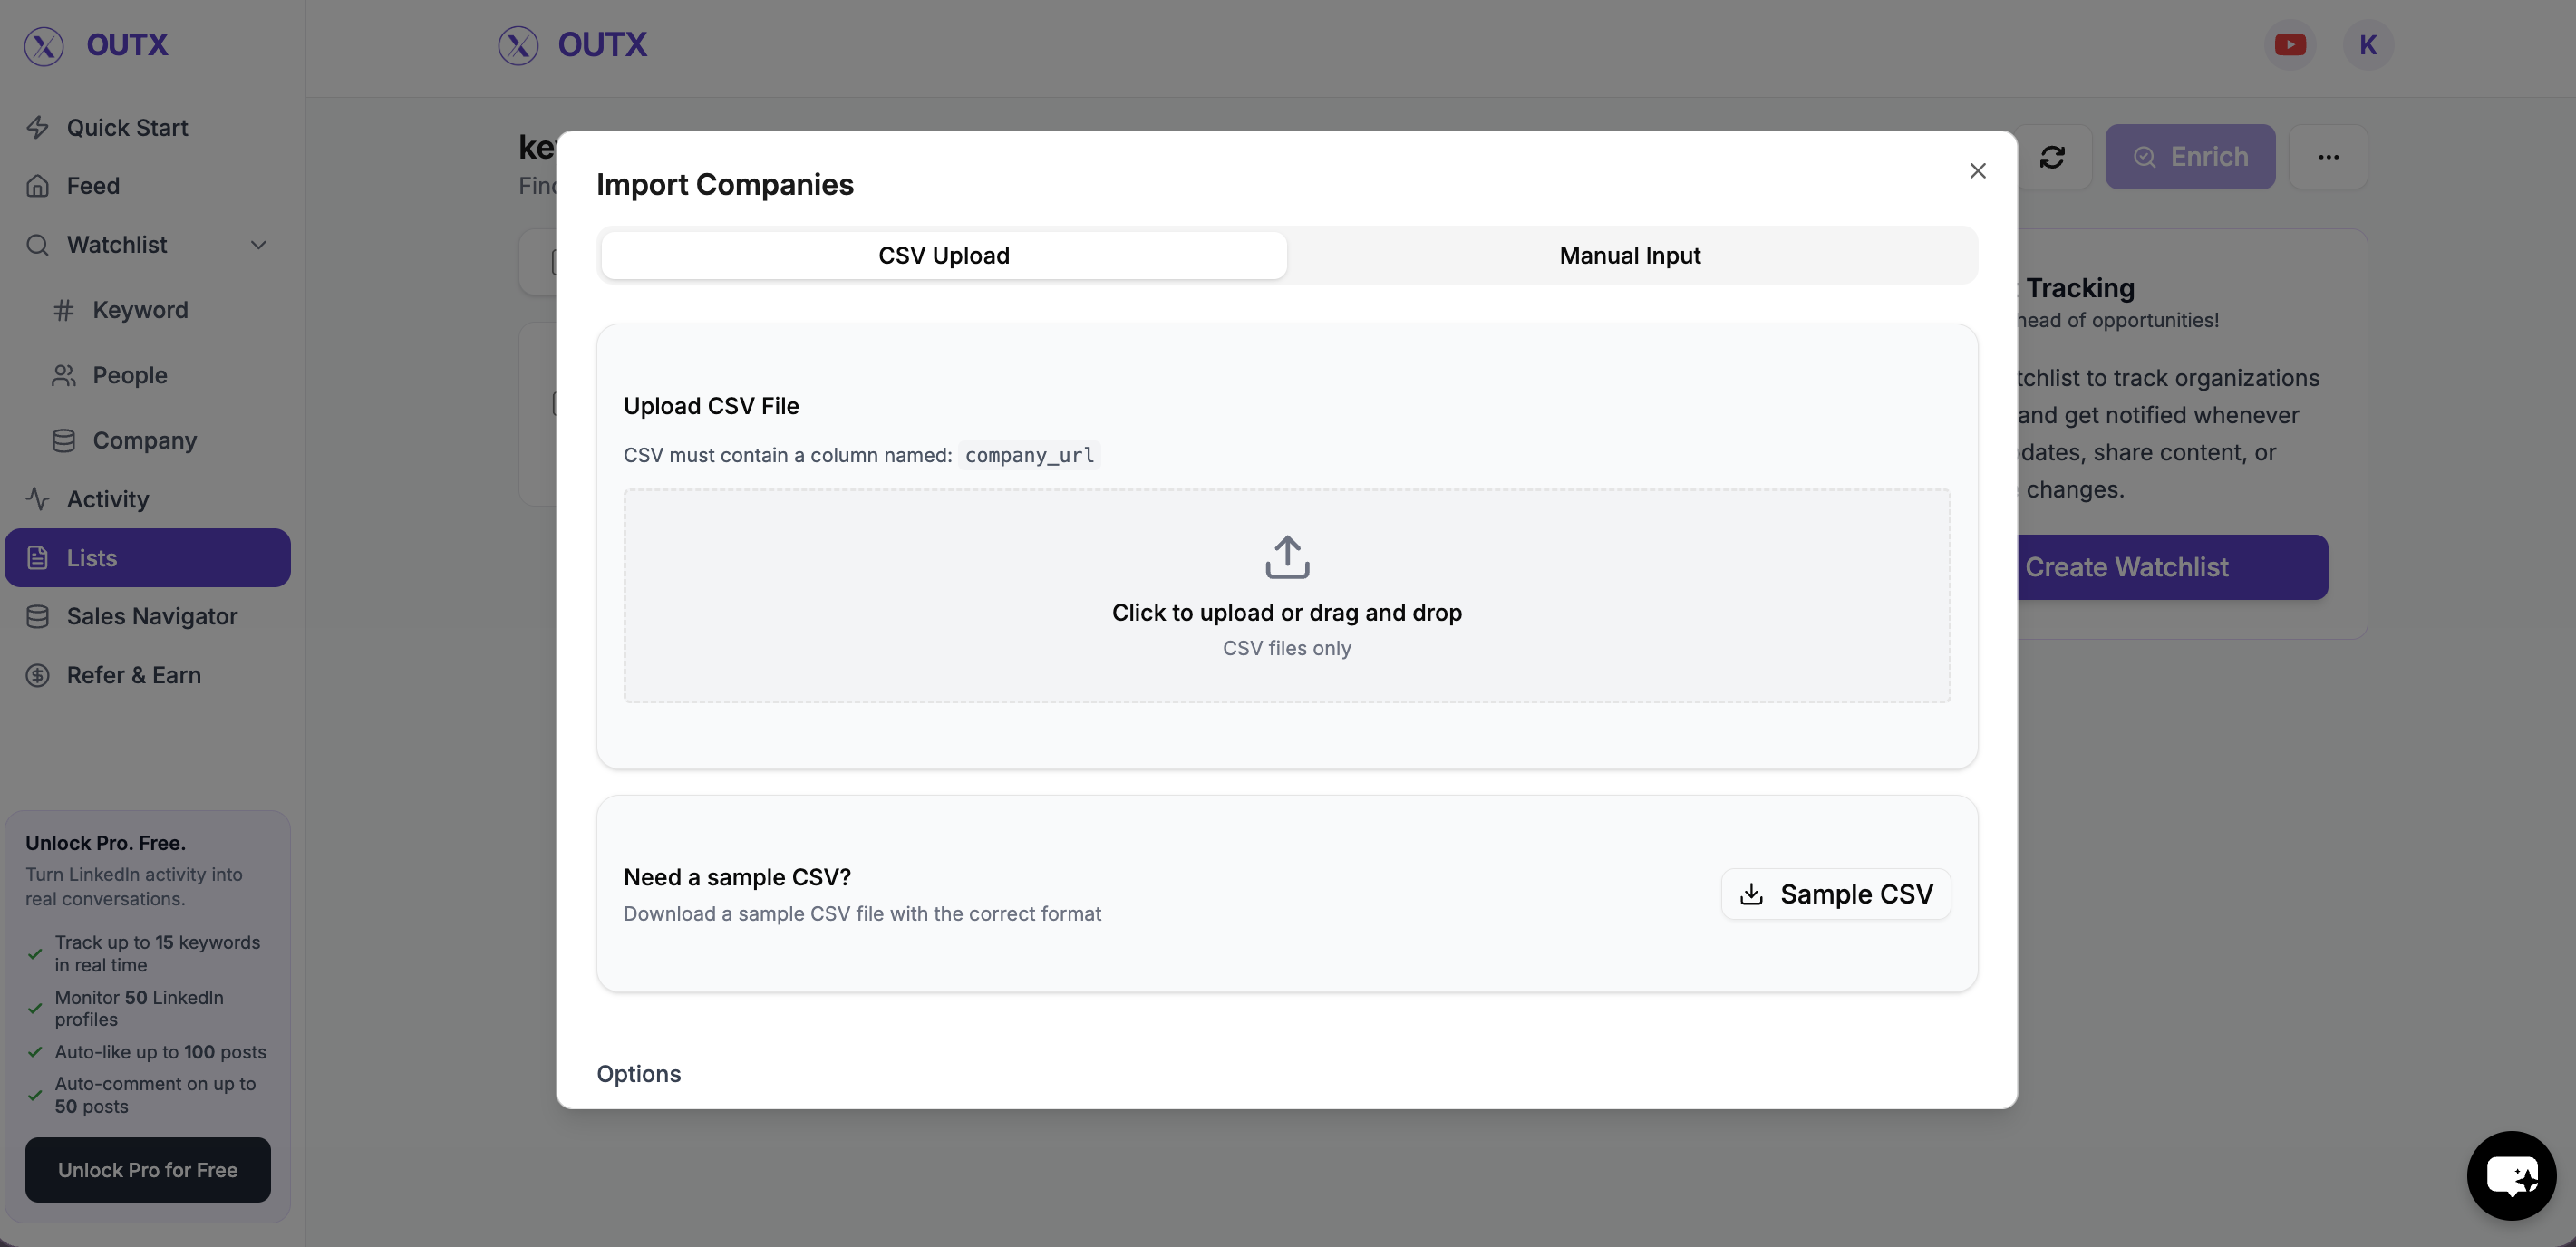Image resolution: width=2576 pixels, height=1247 pixels.
Task: Switch to the Manual Input tab
Action: coord(1629,256)
